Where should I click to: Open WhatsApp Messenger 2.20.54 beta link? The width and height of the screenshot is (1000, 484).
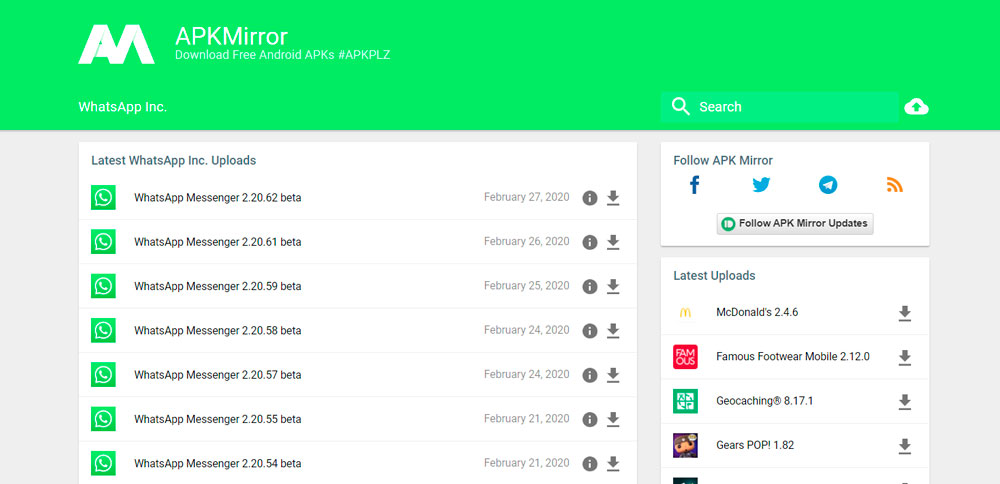click(x=217, y=463)
